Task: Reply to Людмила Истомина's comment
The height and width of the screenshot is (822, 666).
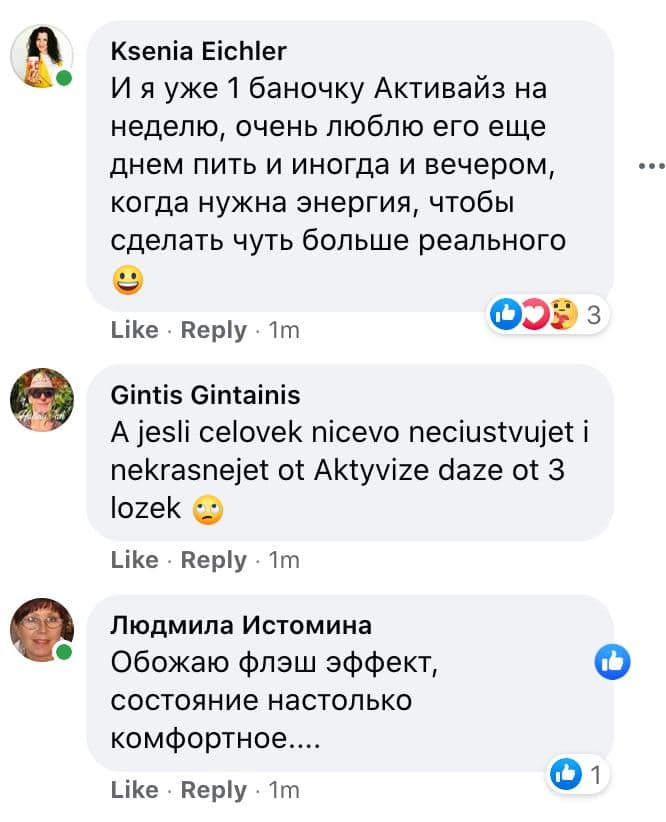Action: [x=213, y=790]
